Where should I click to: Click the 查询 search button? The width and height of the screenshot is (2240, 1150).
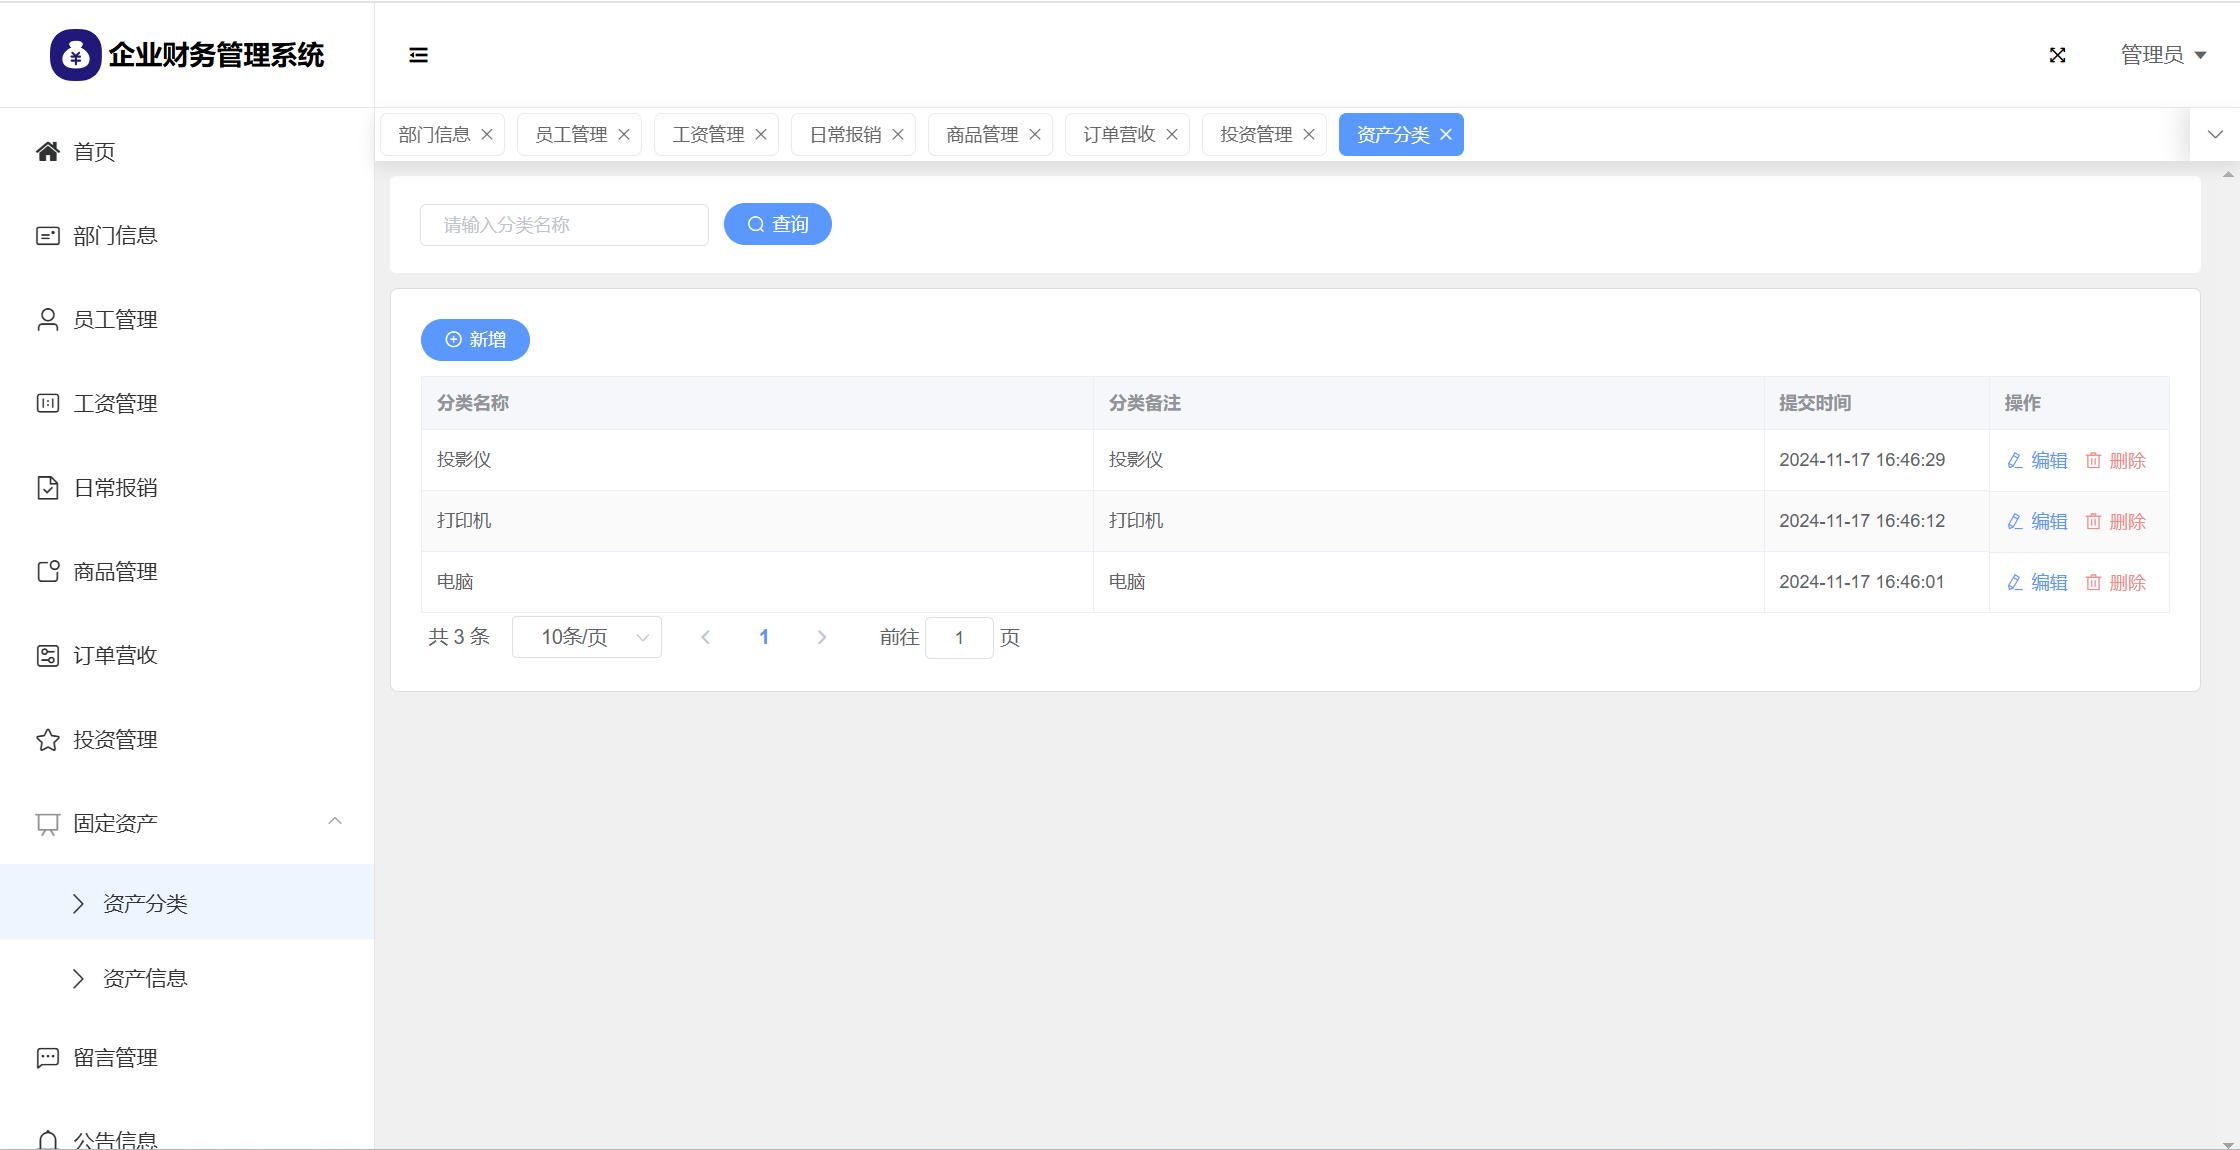point(778,224)
